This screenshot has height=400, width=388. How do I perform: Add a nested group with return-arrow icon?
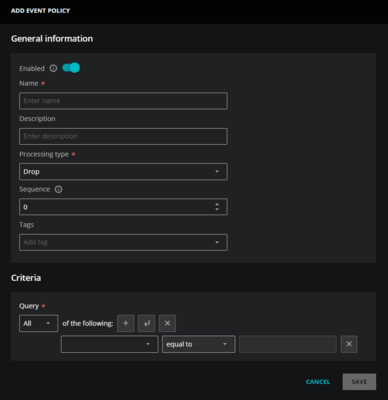click(x=147, y=323)
